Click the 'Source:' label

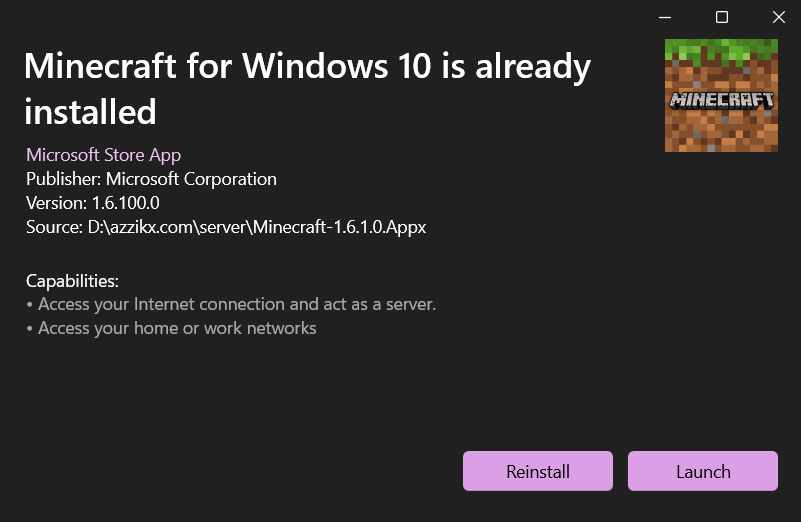[54, 227]
